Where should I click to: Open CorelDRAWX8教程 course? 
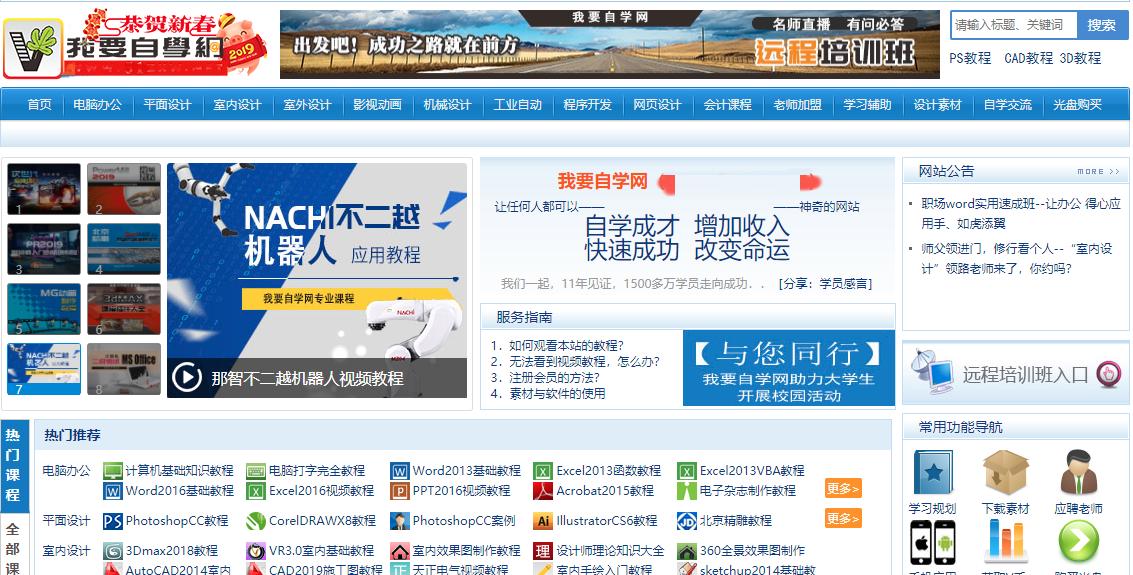(322, 521)
